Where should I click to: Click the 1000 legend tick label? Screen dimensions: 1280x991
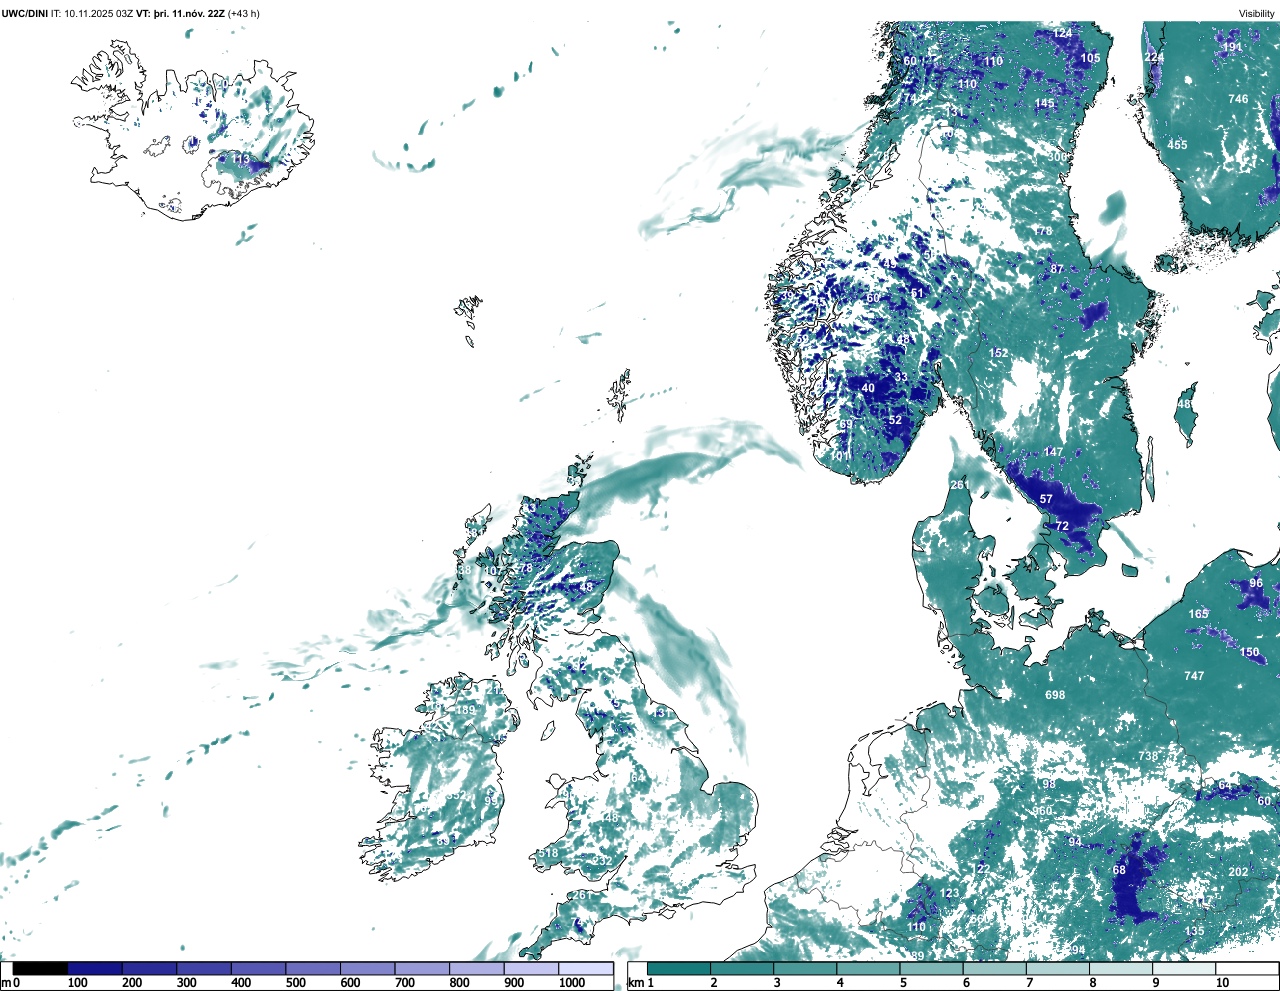(572, 983)
